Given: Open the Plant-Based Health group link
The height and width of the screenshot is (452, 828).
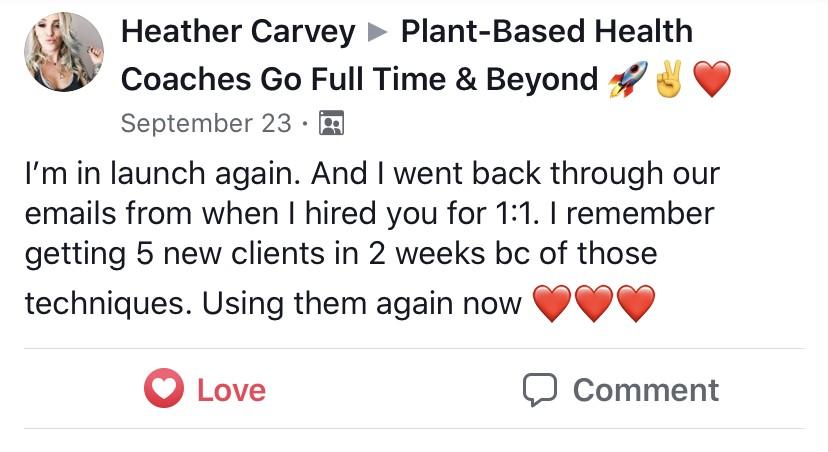Looking at the screenshot, I should (546, 32).
